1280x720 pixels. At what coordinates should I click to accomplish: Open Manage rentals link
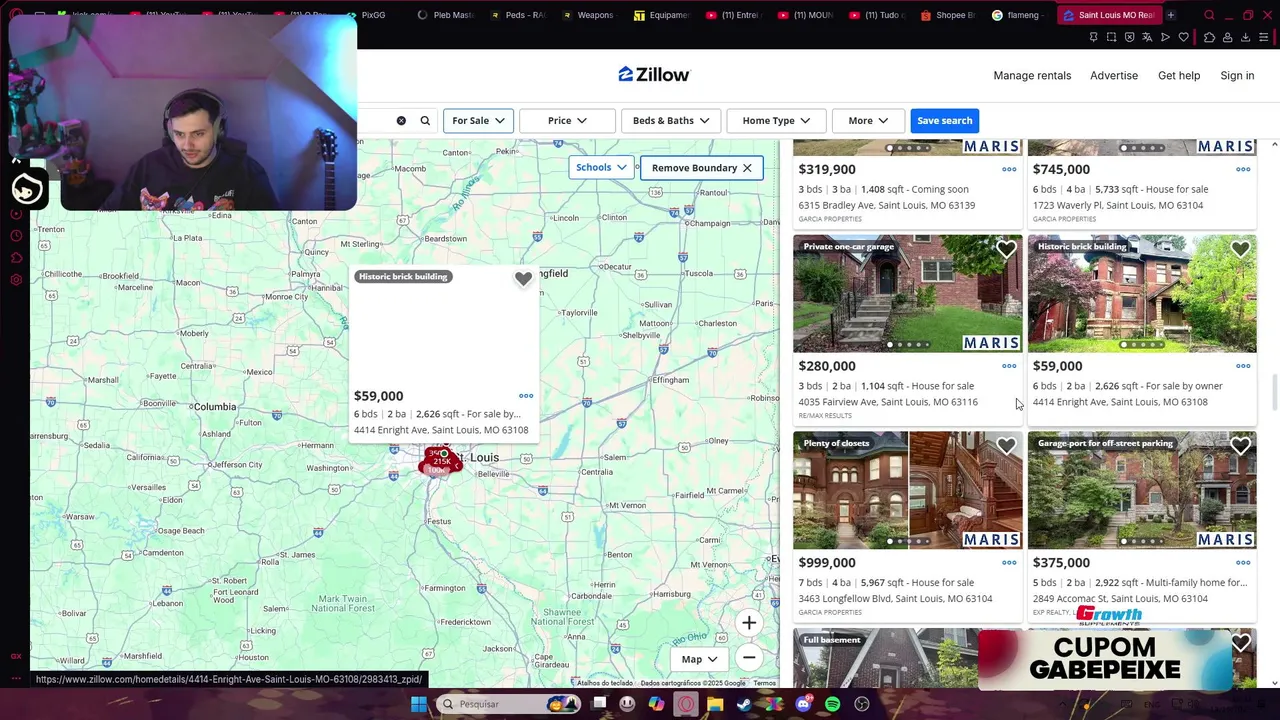coord(1032,76)
